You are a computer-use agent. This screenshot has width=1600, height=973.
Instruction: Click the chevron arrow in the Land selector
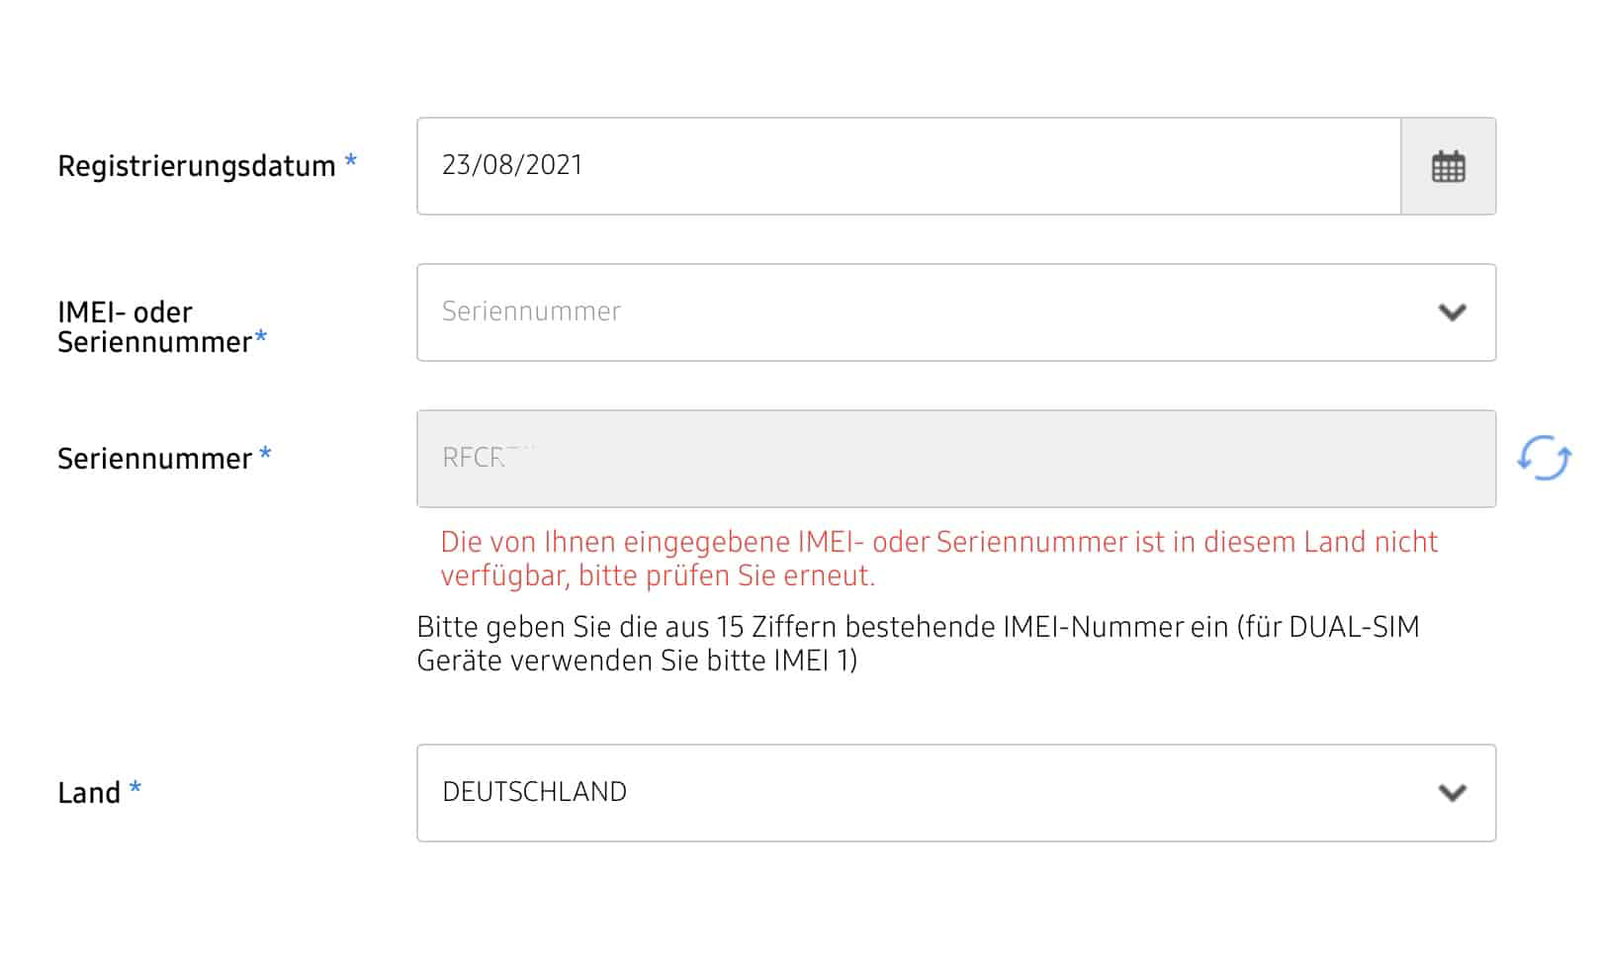click(1451, 792)
